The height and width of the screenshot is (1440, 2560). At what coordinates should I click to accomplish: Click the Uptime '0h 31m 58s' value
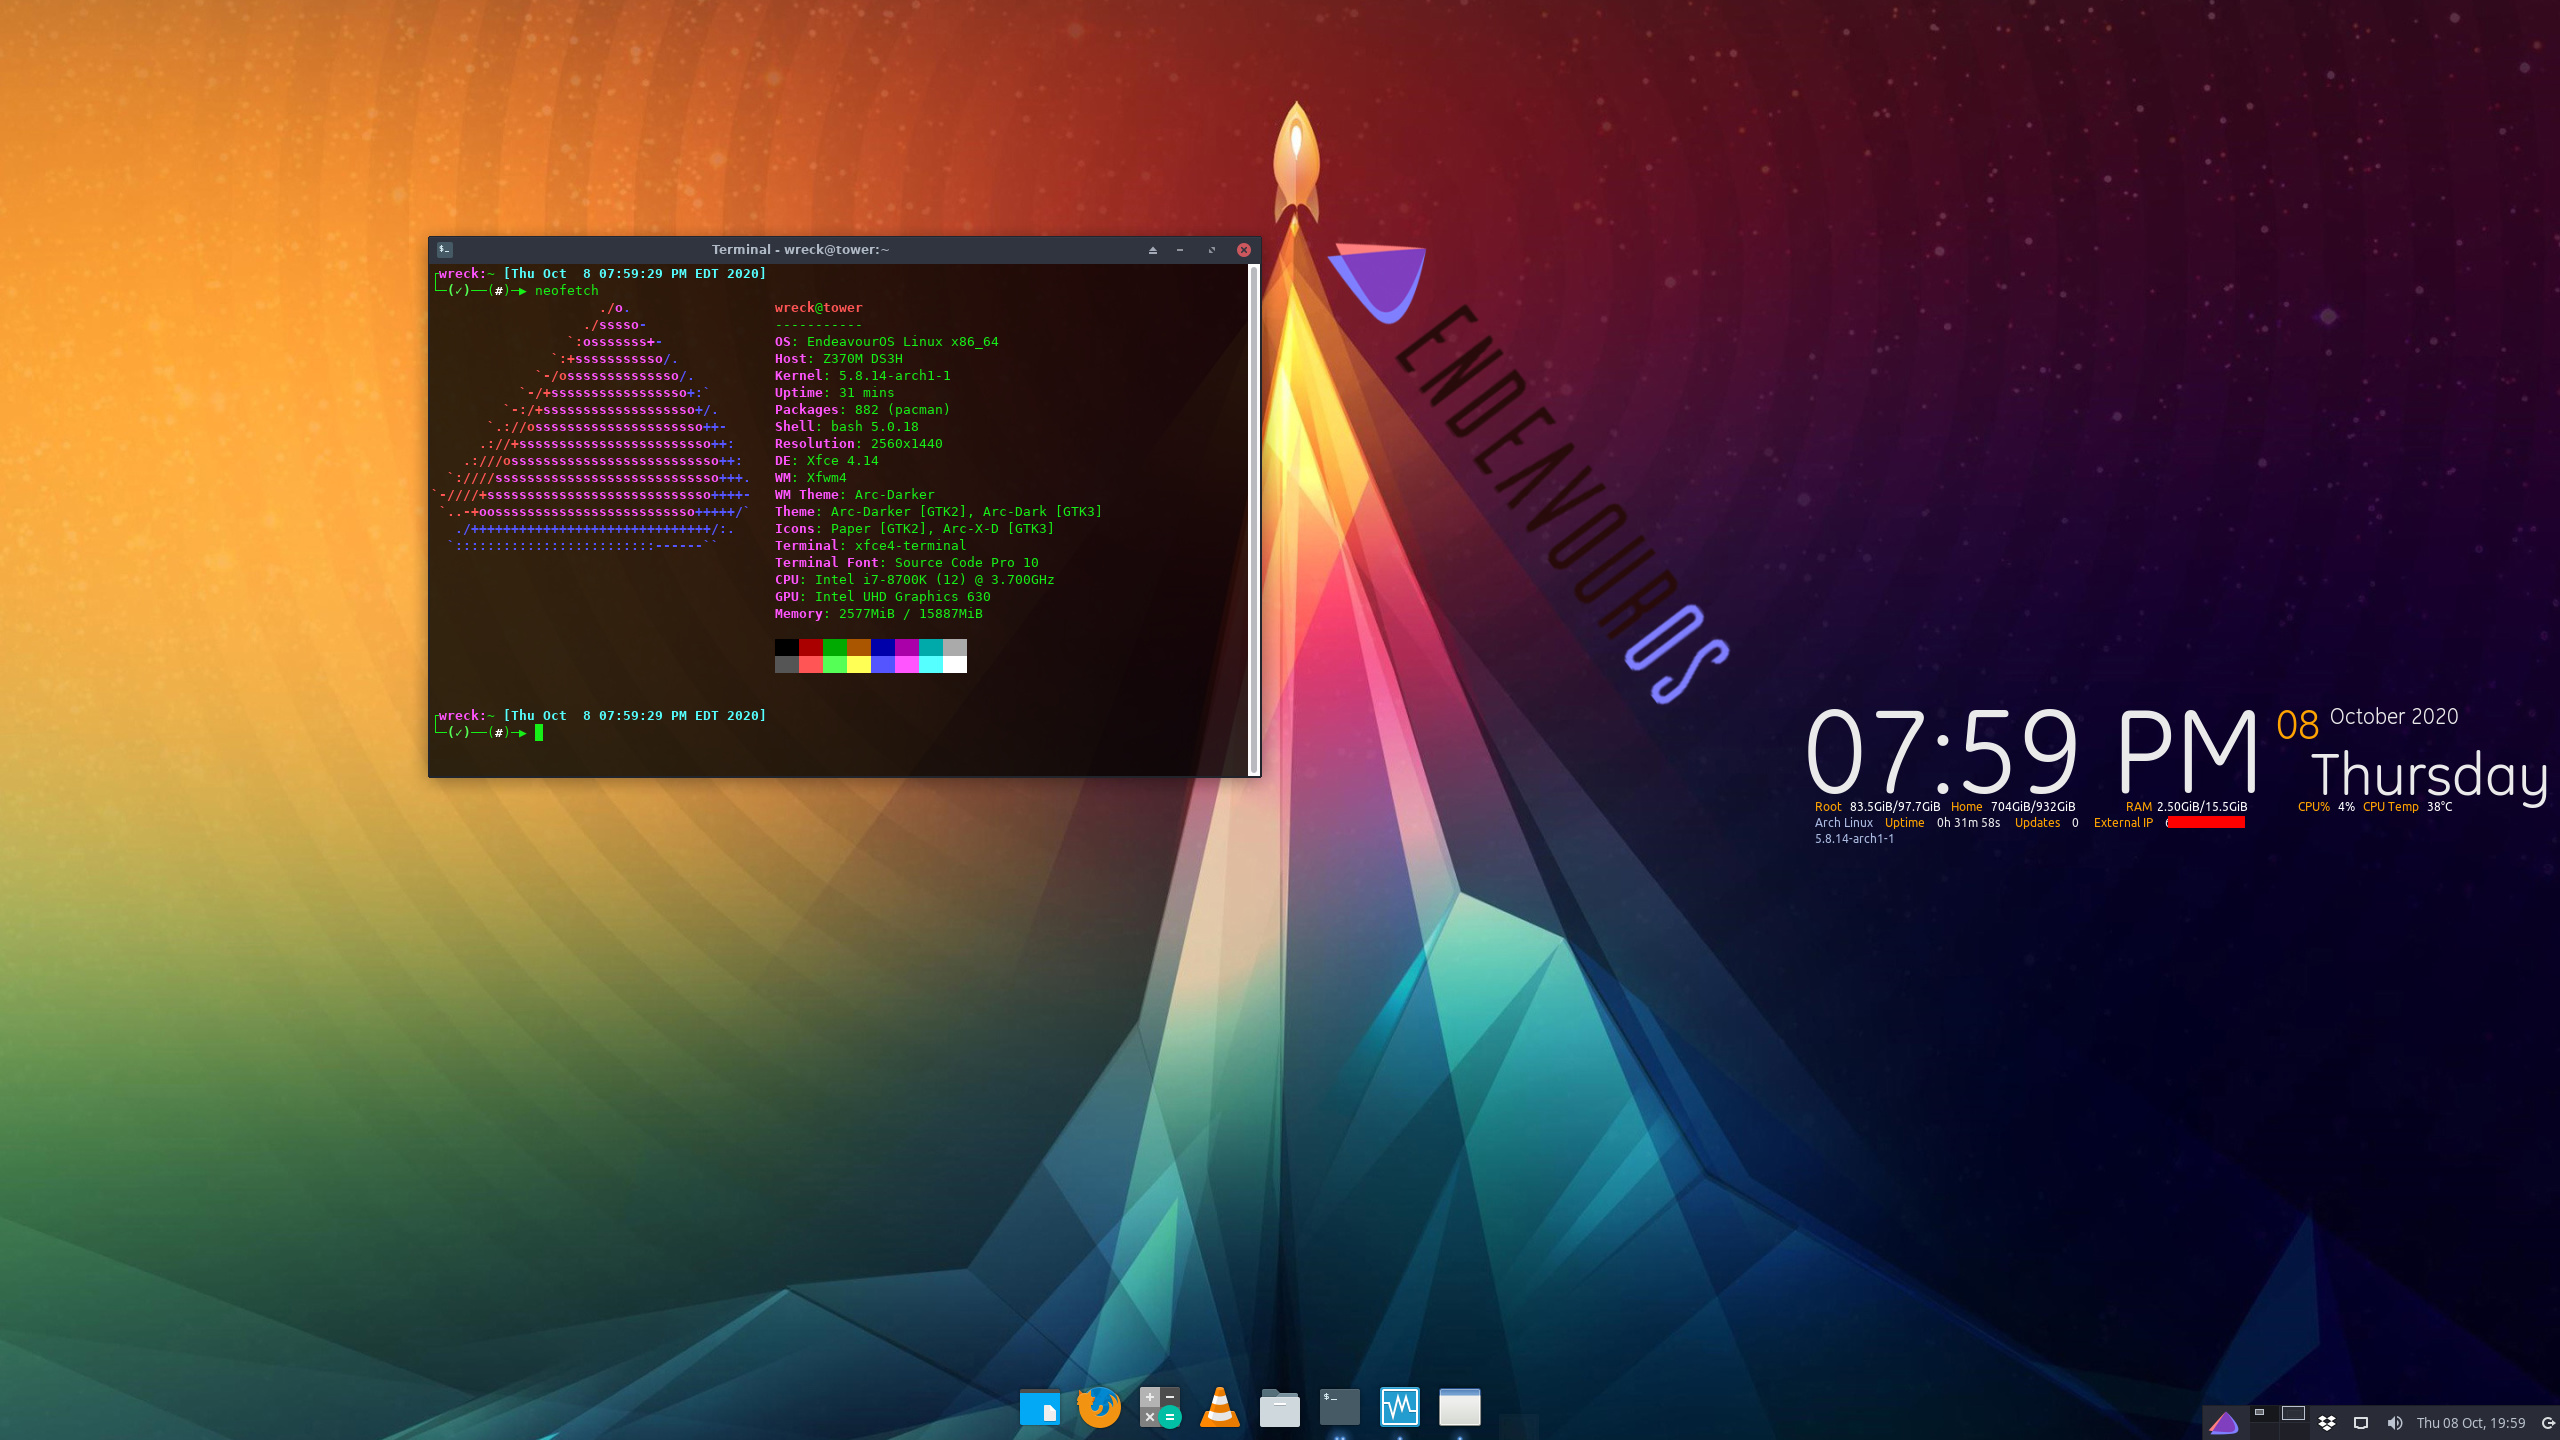point(1968,823)
